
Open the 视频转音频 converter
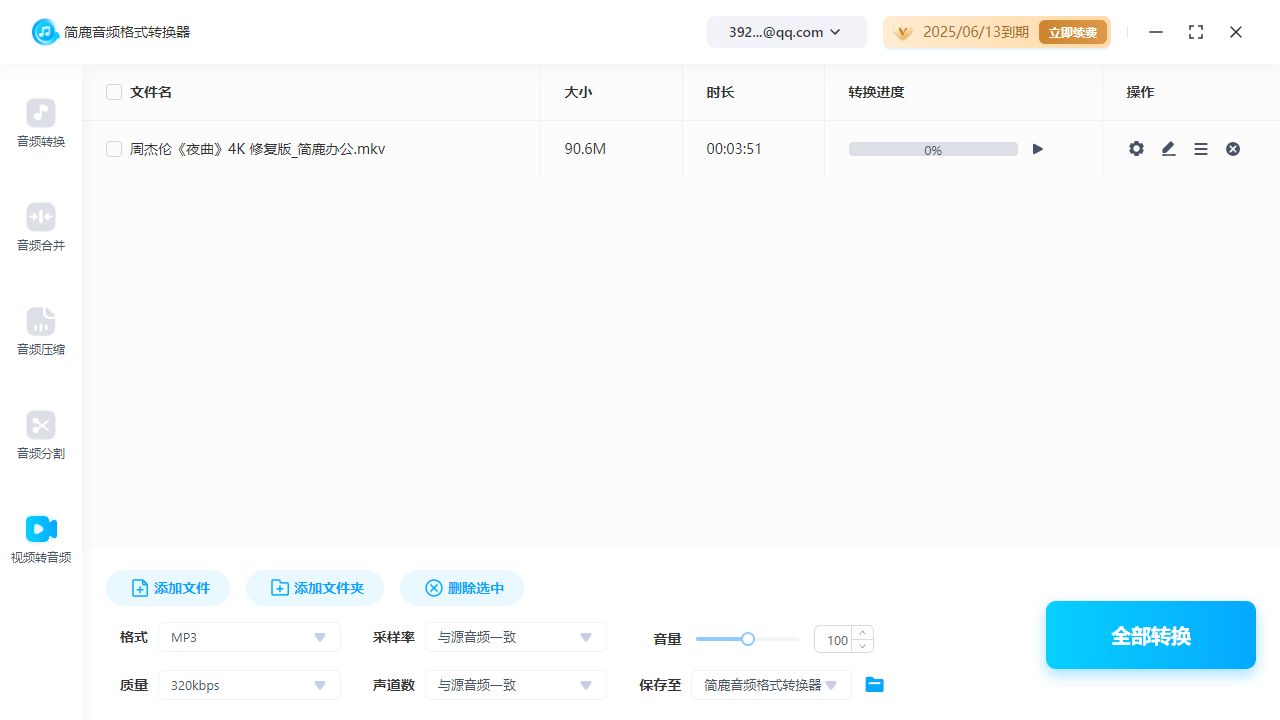point(40,540)
